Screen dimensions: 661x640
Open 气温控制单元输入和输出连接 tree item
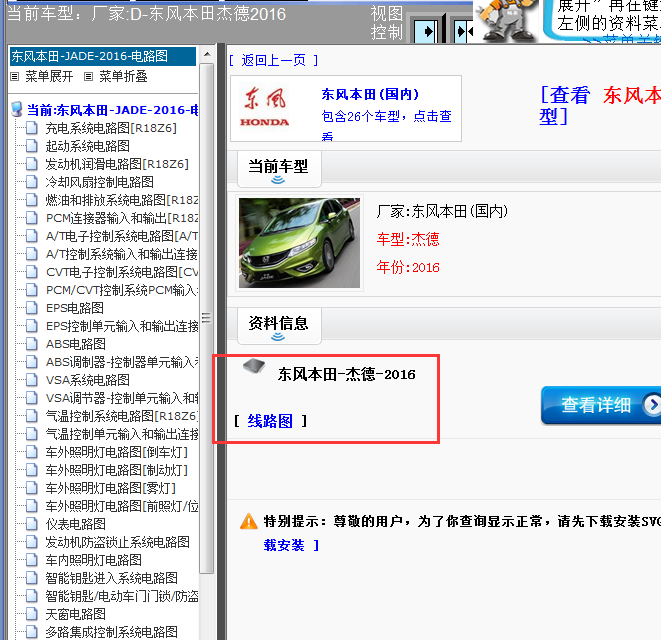coord(122,434)
